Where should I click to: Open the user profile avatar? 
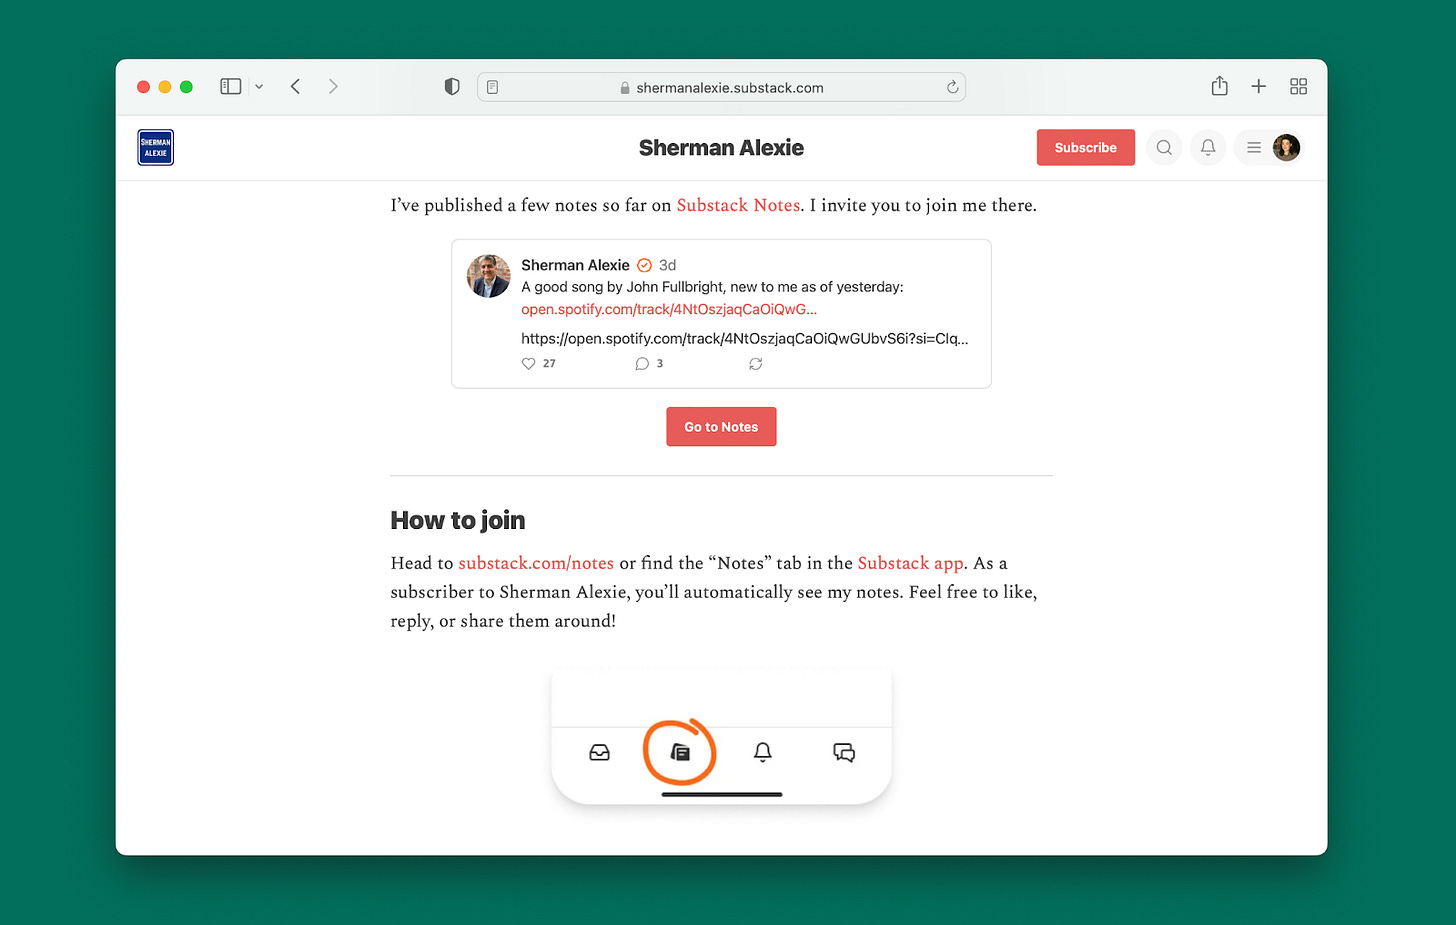1286,147
